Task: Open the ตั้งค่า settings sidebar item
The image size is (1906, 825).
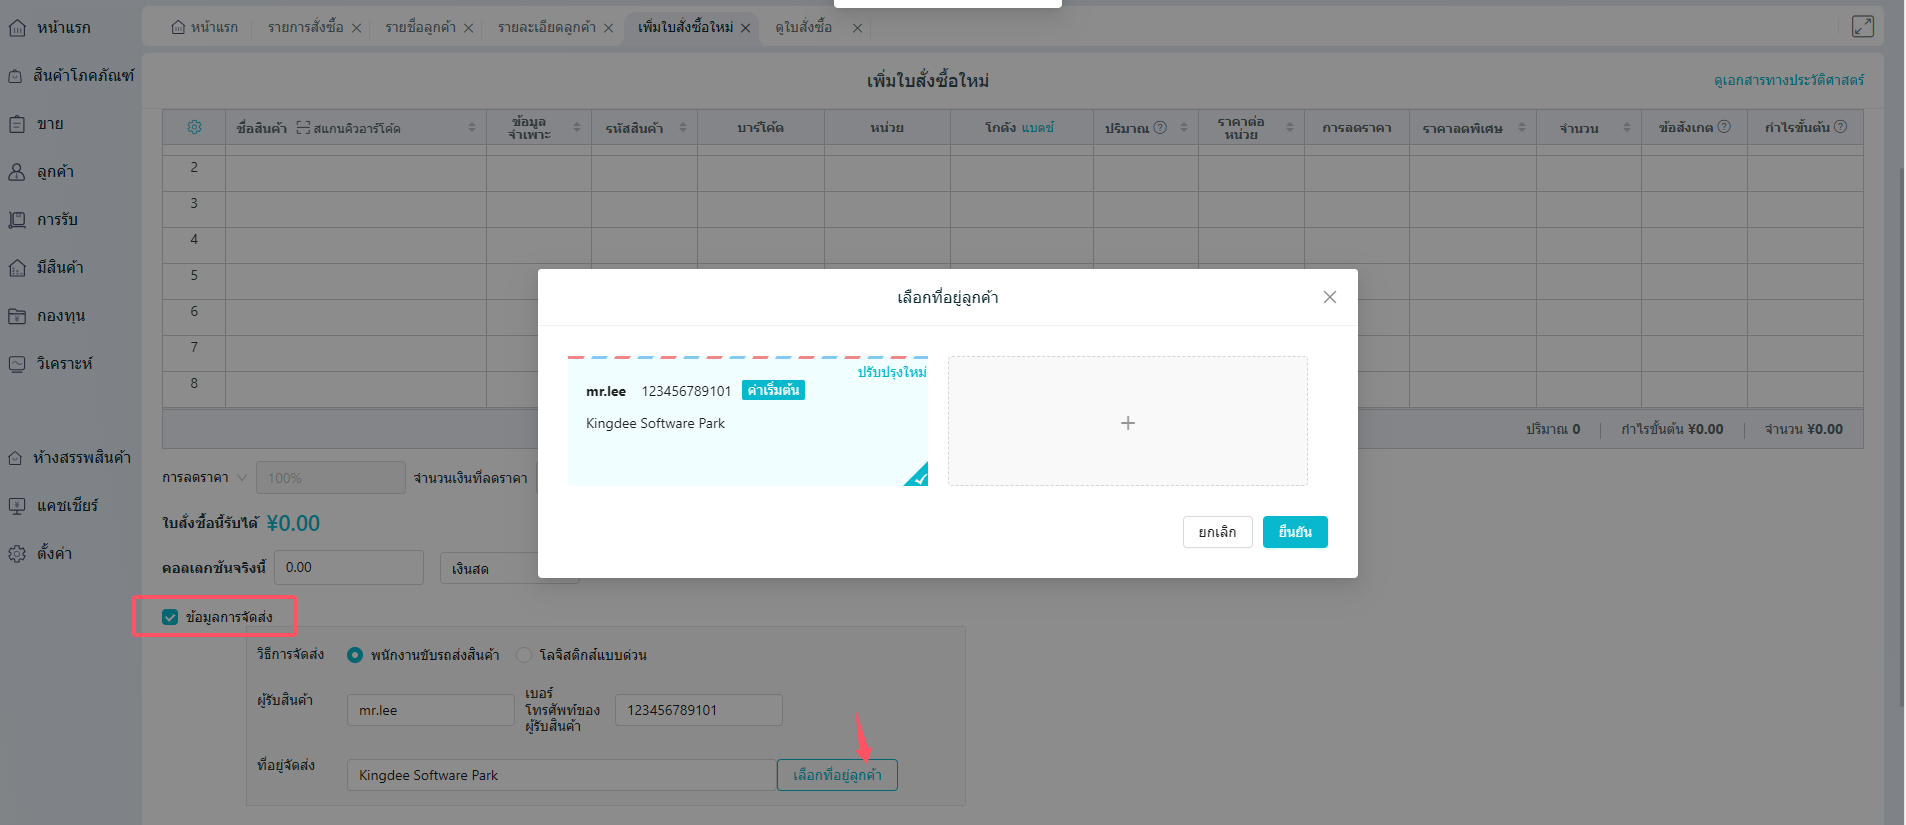Action: (x=54, y=554)
